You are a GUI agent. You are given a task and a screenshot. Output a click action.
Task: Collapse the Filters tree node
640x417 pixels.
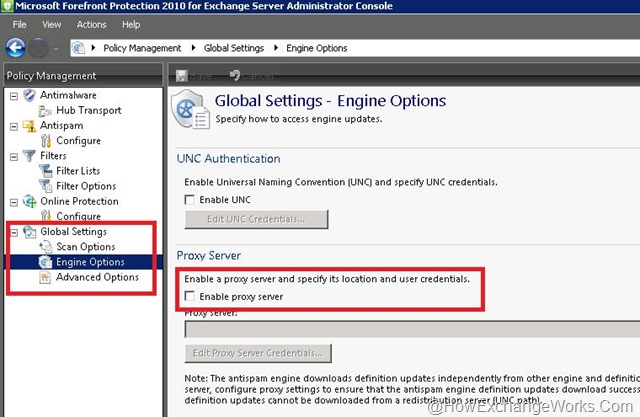pyautogui.click(x=13, y=156)
